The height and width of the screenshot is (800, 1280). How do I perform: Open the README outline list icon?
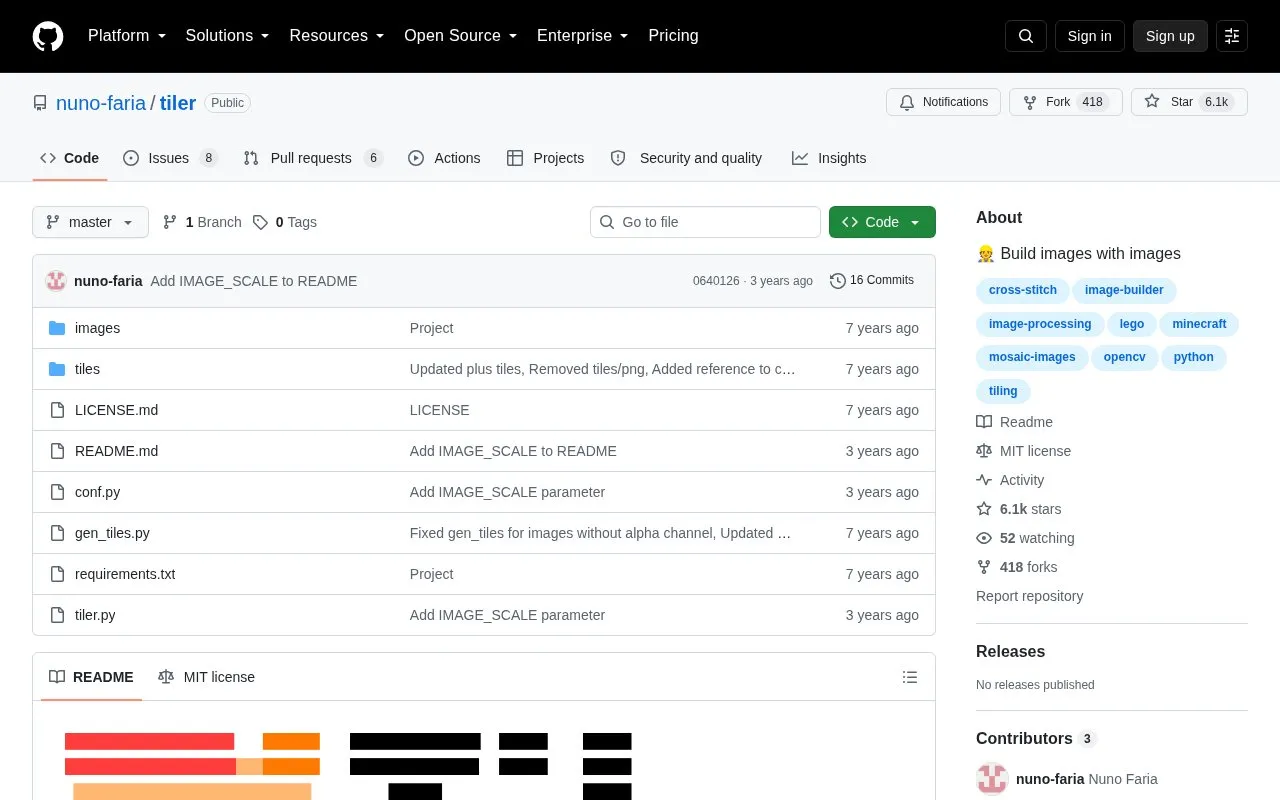point(910,677)
